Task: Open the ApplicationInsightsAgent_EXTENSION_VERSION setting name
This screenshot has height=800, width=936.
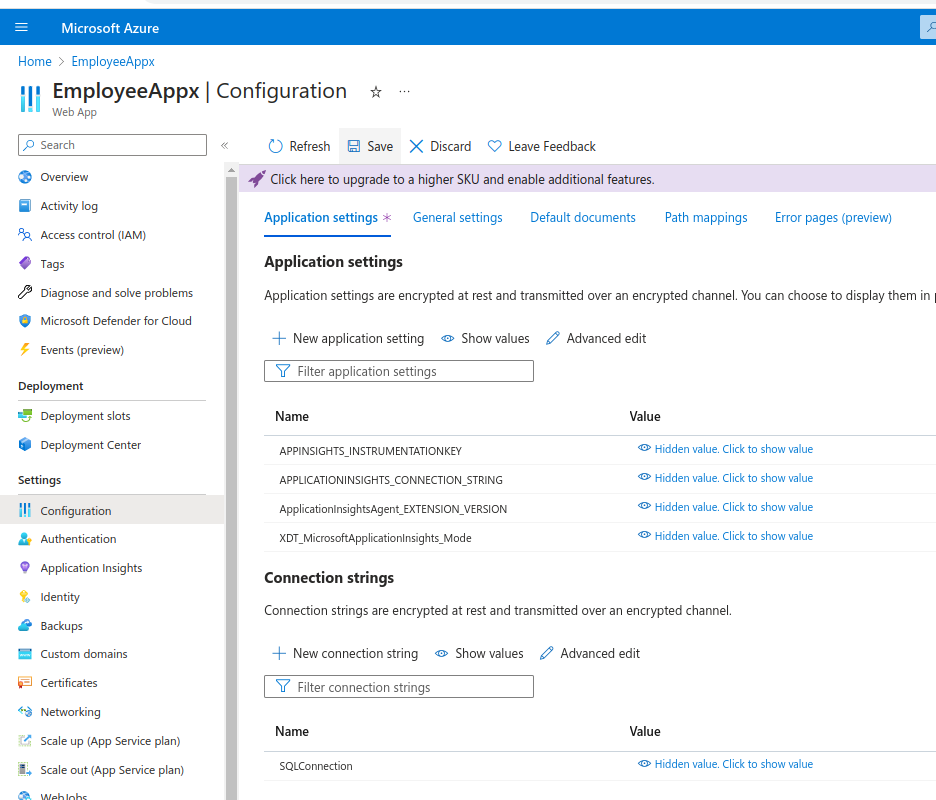Action: pos(393,509)
